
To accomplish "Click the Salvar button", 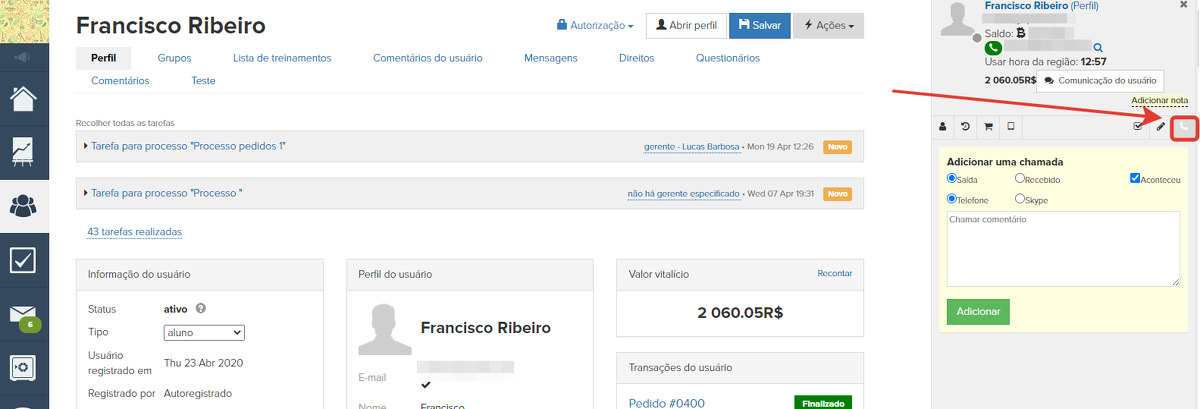I will tap(759, 26).
